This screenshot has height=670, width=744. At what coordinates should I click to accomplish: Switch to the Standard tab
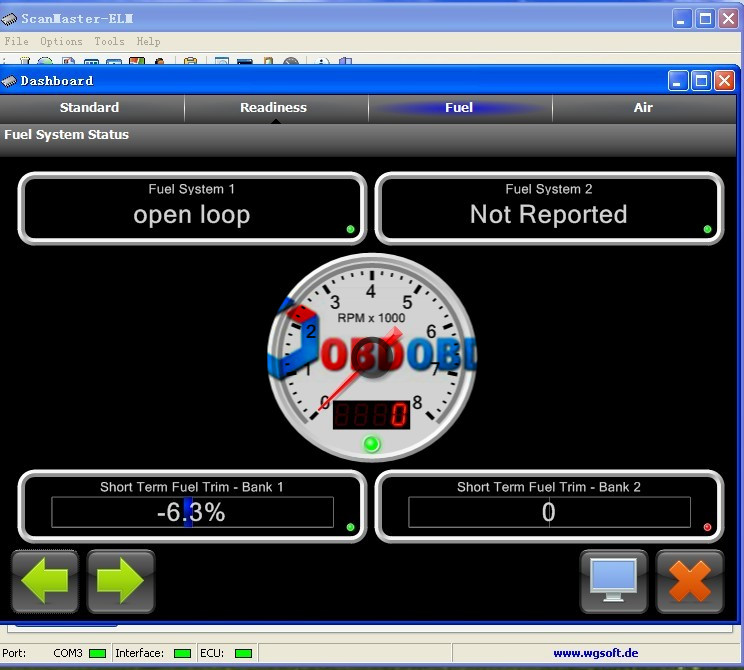(x=89, y=108)
